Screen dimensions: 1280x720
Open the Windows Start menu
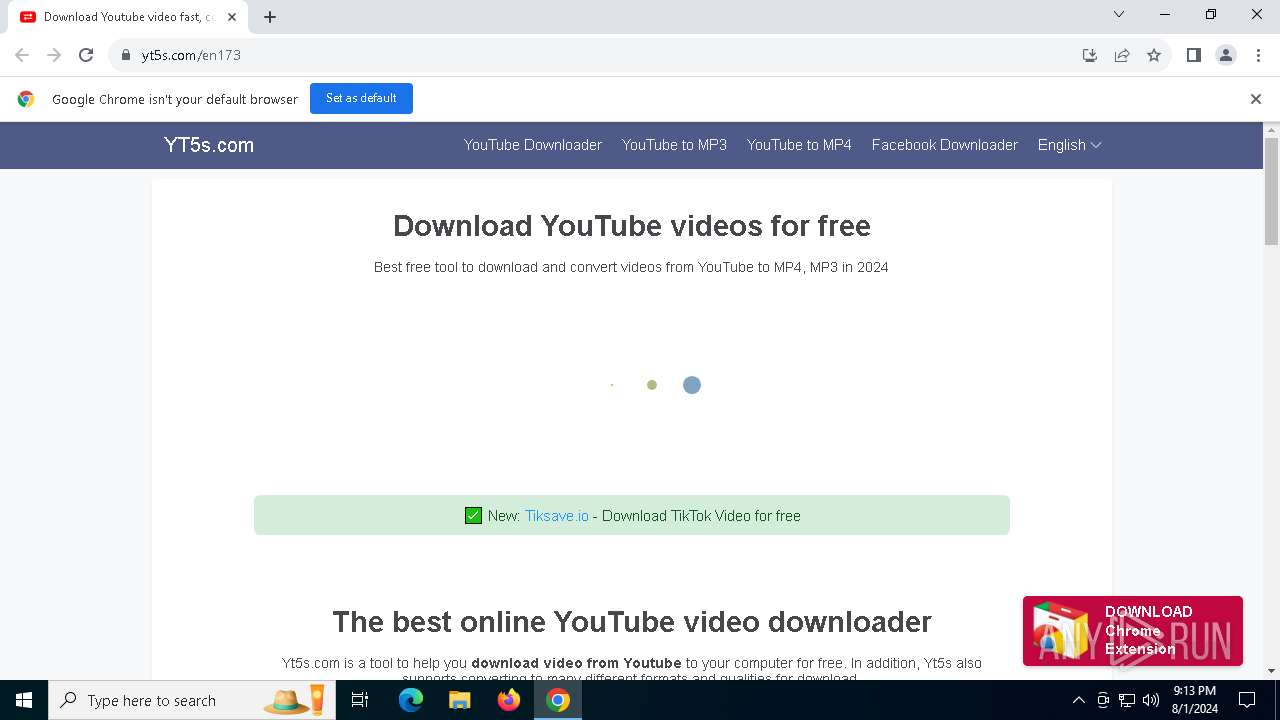click(24, 700)
